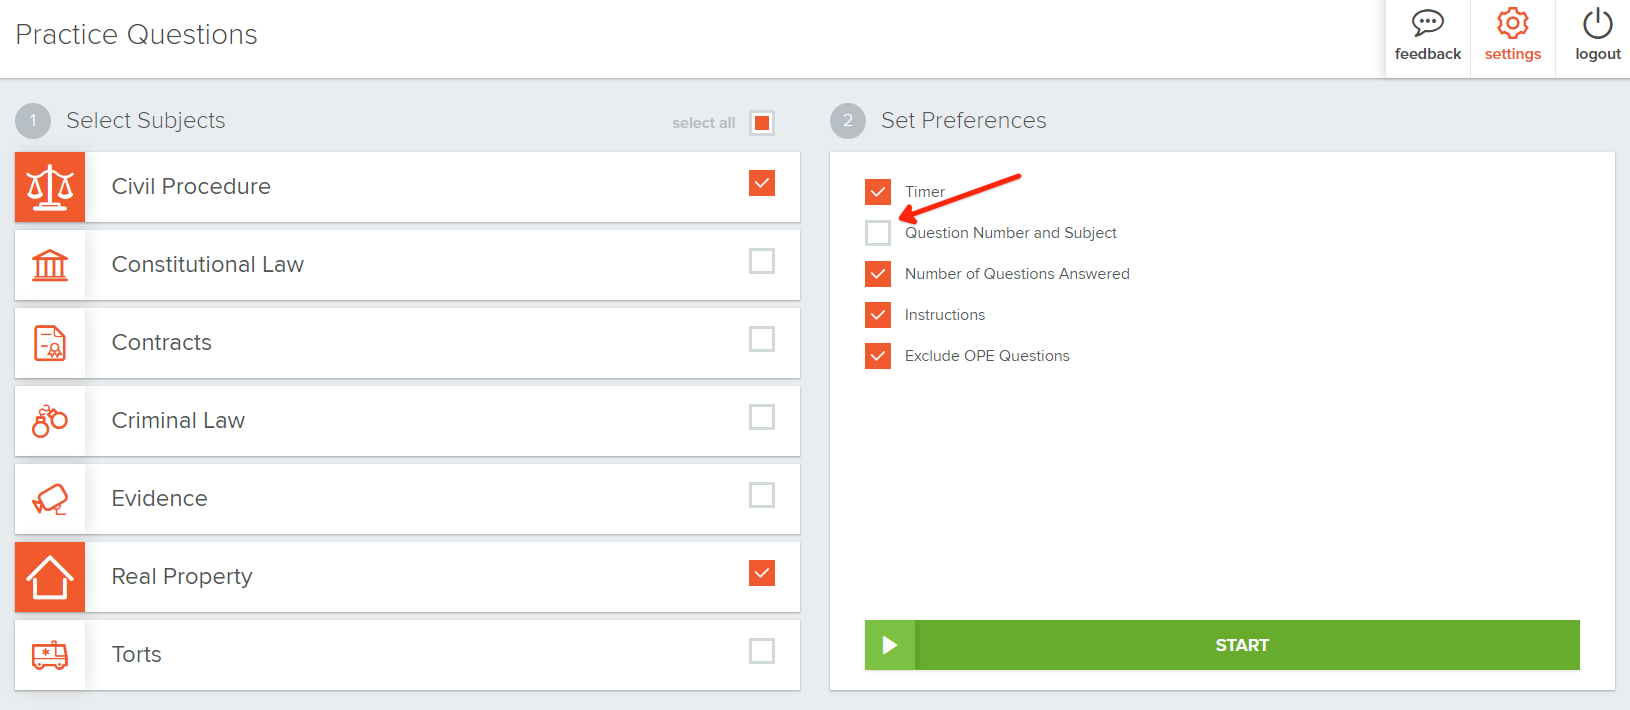Open settings via the gear icon
The image size is (1630, 710).
[1512, 23]
